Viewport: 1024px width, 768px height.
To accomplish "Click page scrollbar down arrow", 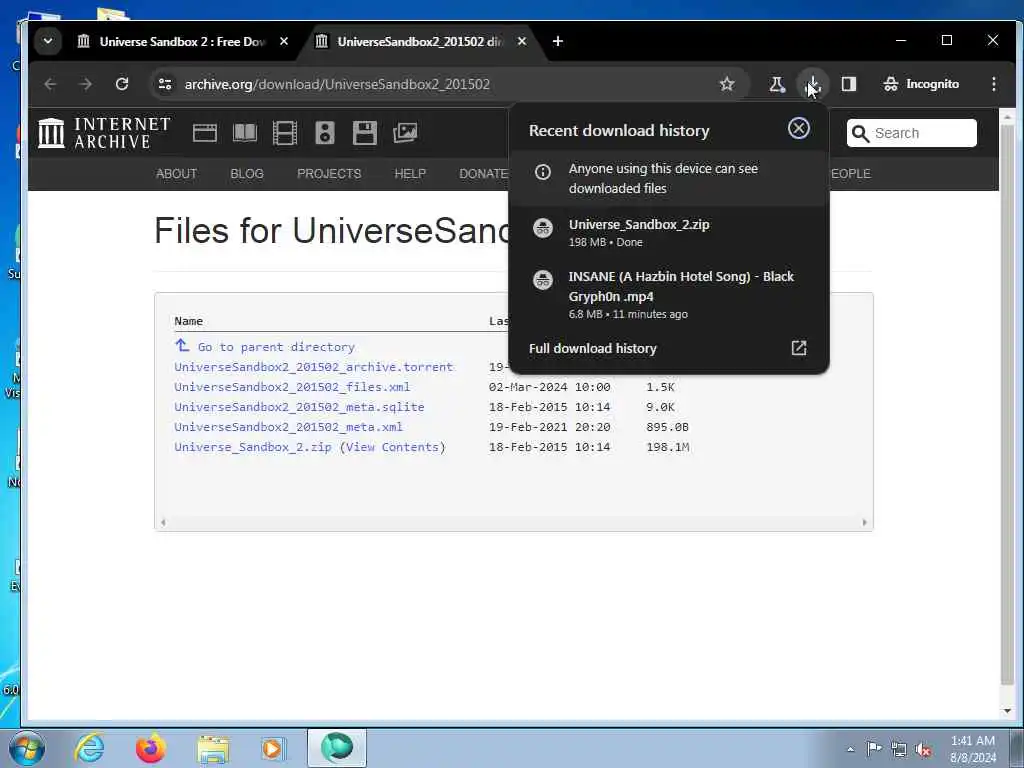I will [x=1007, y=711].
